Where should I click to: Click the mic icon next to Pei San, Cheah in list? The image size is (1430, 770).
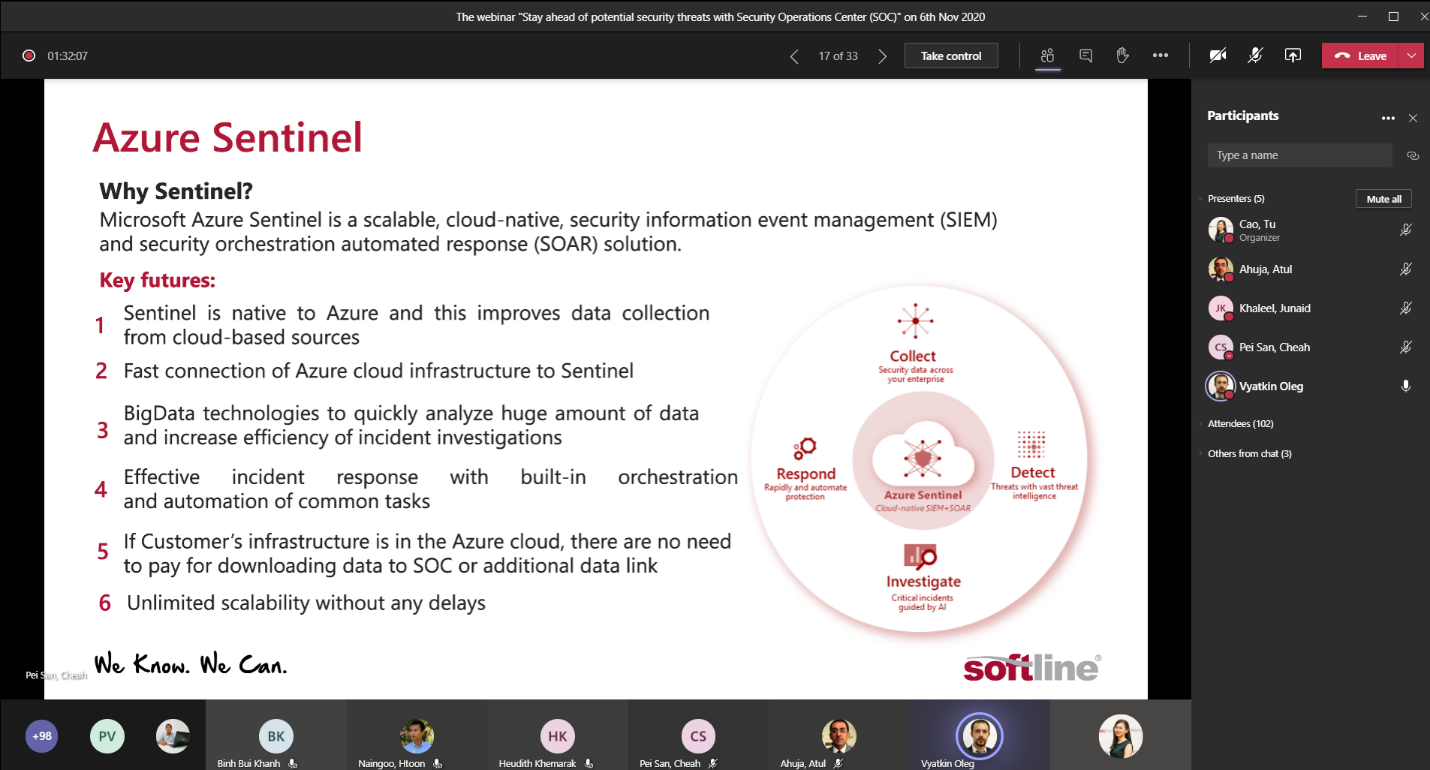(1406, 347)
